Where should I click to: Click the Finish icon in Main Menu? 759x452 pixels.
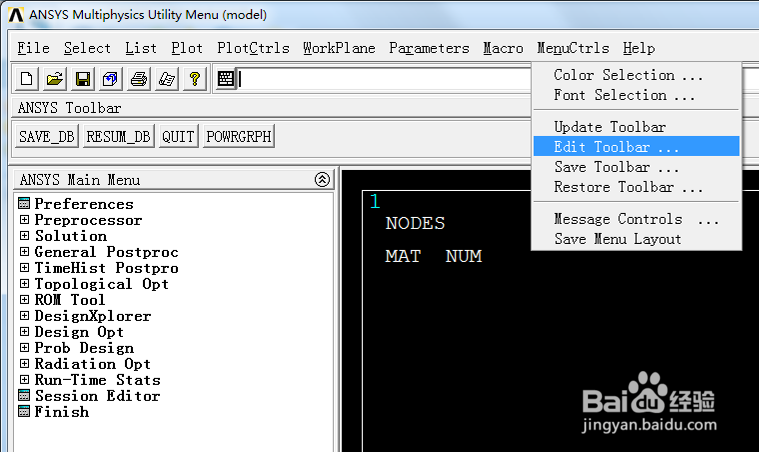click(x=24, y=411)
